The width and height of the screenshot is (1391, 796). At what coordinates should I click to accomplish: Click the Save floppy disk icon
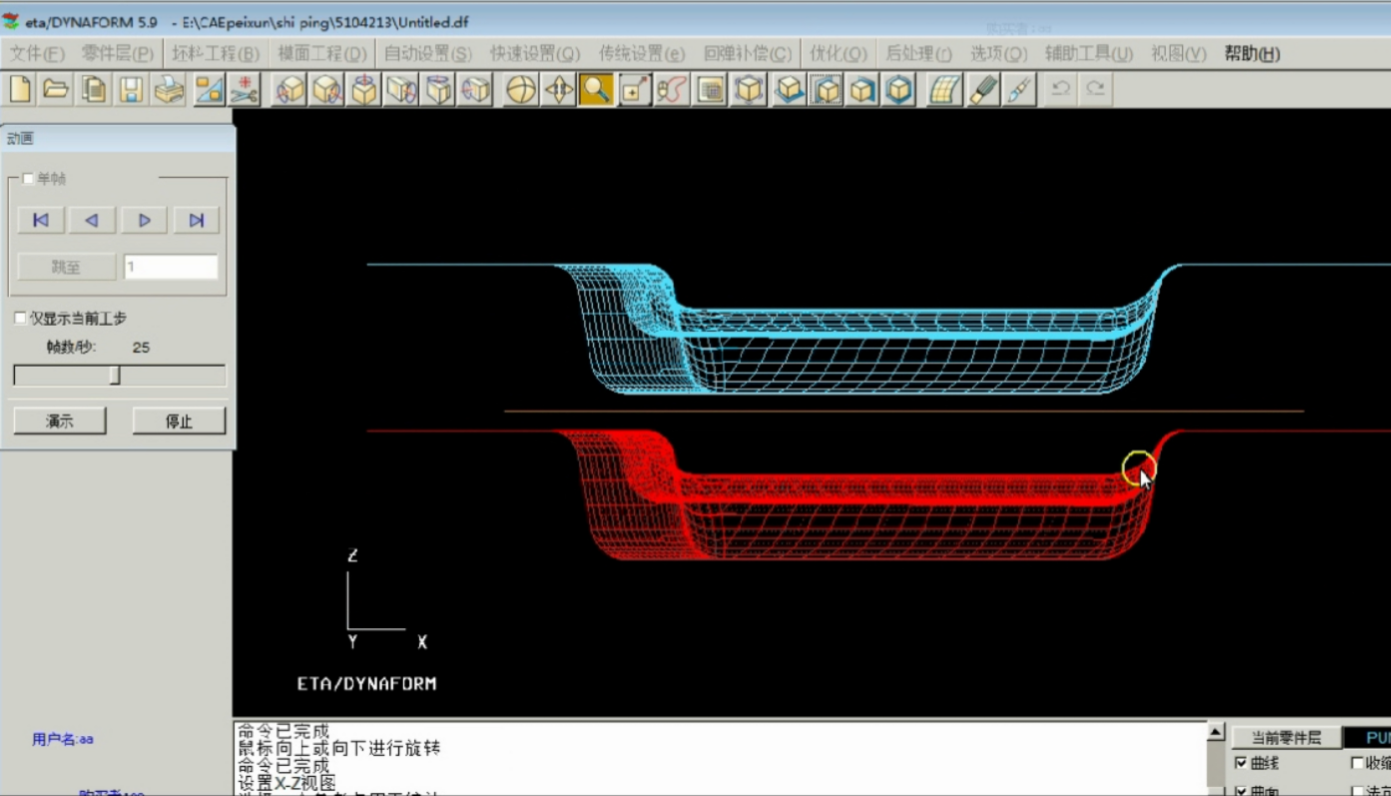(x=131, y=90)
